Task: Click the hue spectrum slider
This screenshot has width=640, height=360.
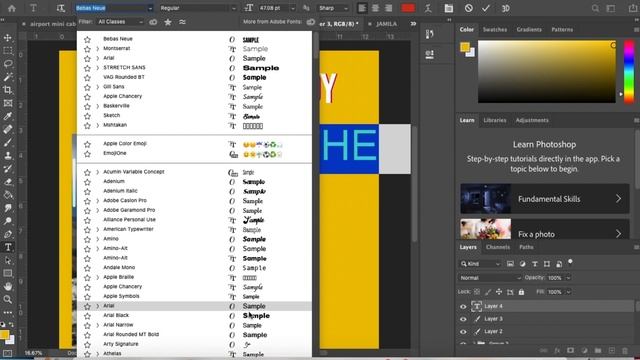Action: [x=629, y=71]
